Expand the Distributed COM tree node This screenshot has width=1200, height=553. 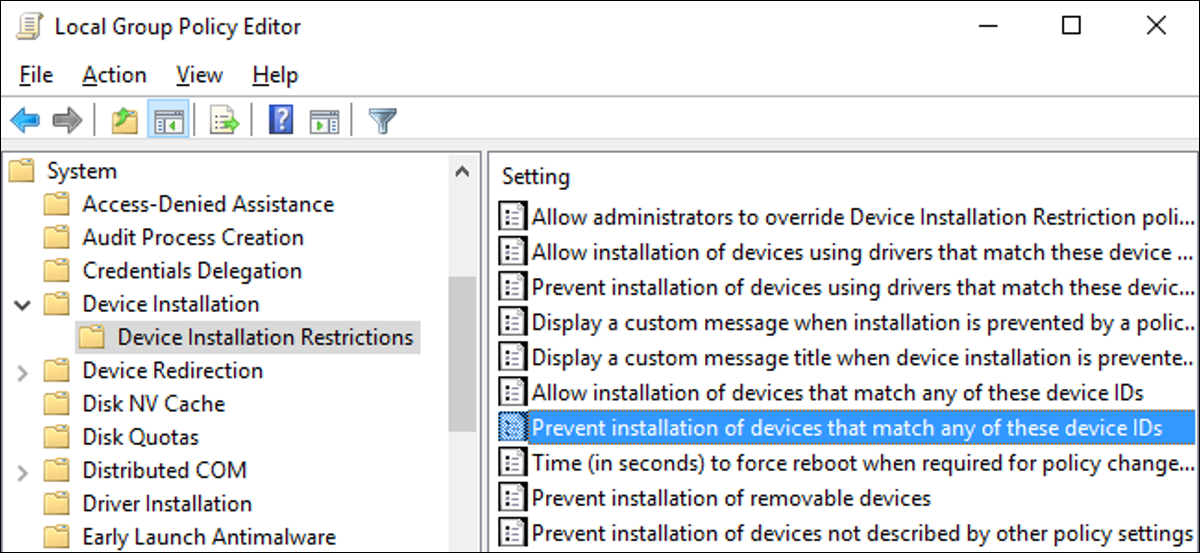tap(23, 471)
